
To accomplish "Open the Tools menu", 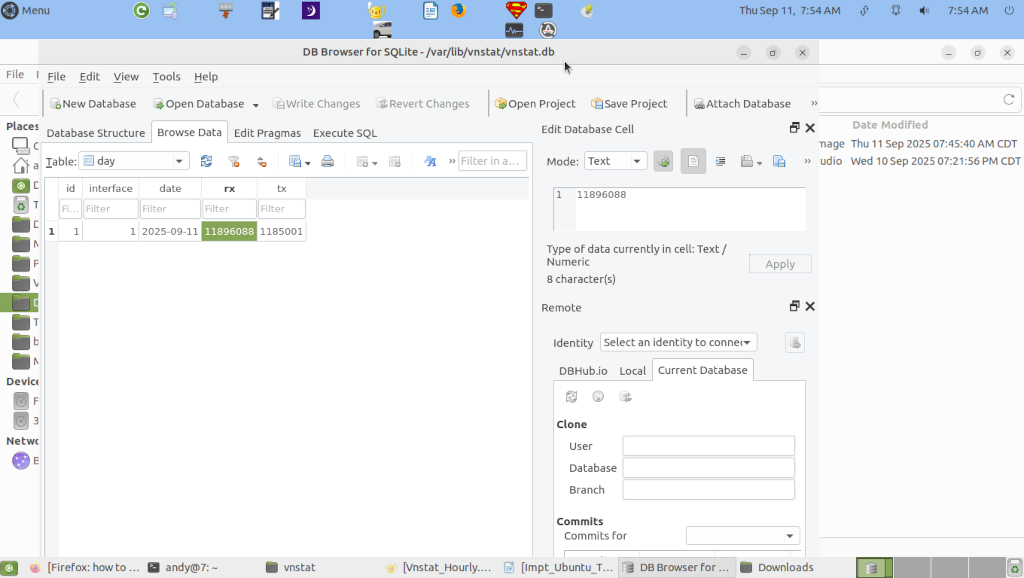I will 166,77.
